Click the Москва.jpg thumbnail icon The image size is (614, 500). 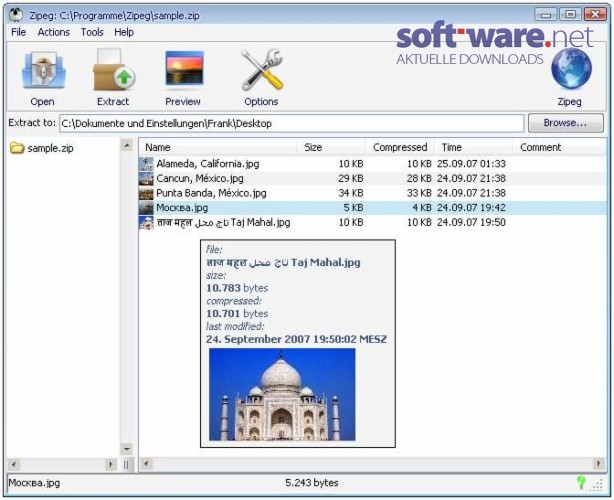tap(146, 208)
